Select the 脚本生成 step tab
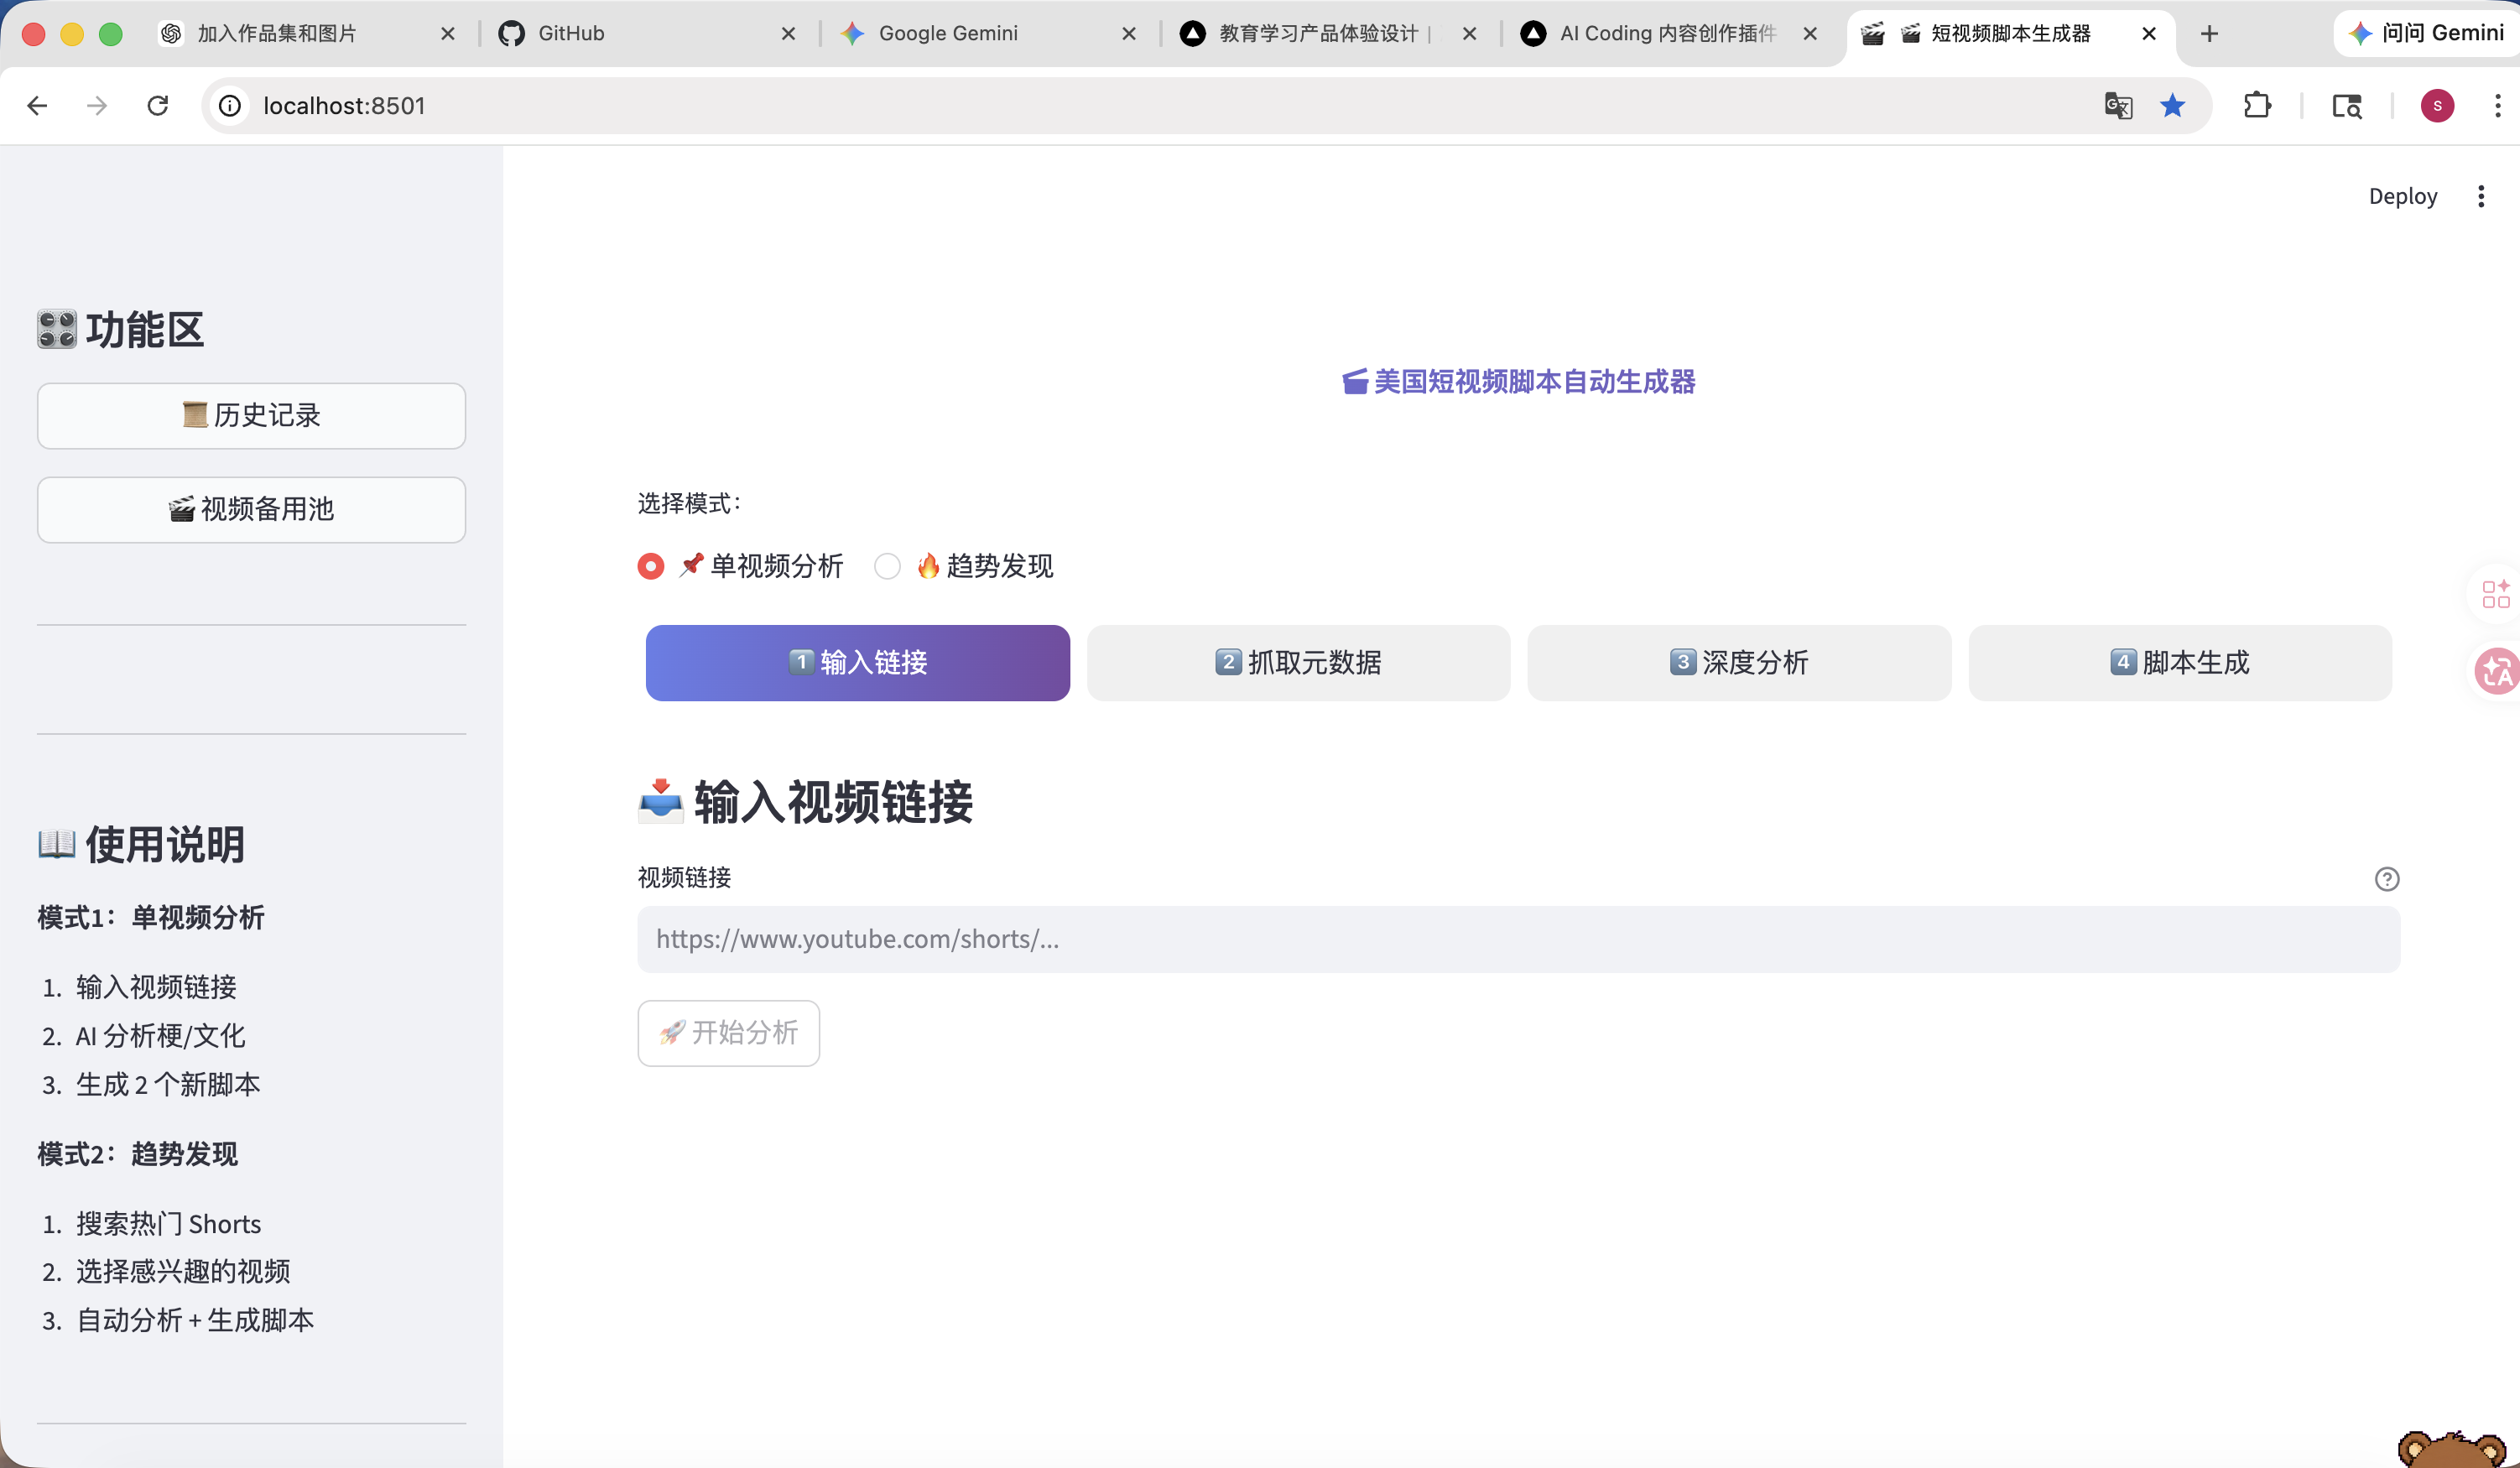The width and height of the screenshot is (2520, 1468). click(x=2180, y=663)
